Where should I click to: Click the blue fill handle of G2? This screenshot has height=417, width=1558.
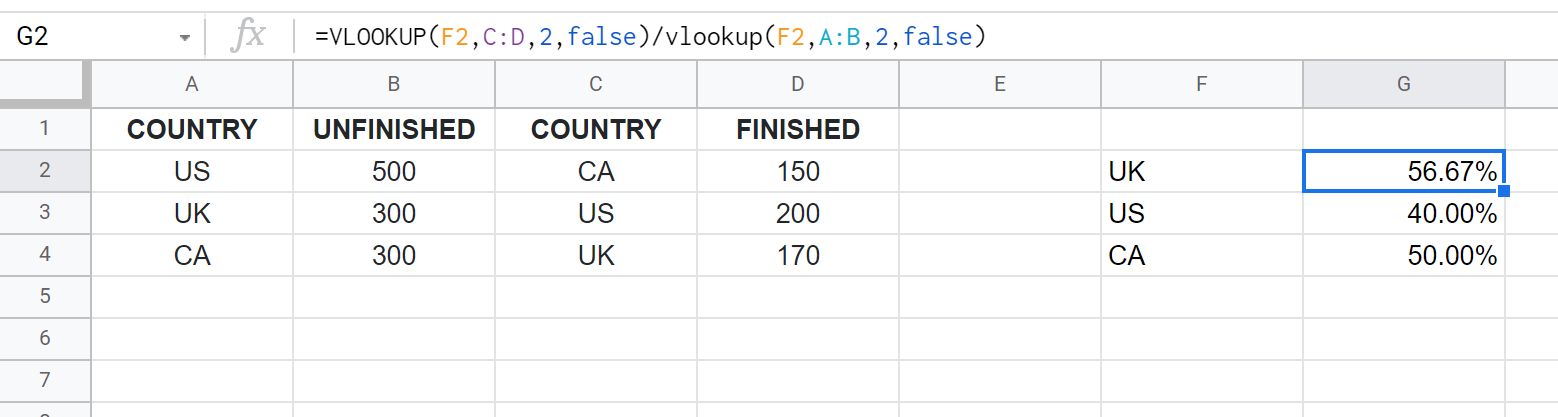pyautogui.click(x=1504, y=191)
